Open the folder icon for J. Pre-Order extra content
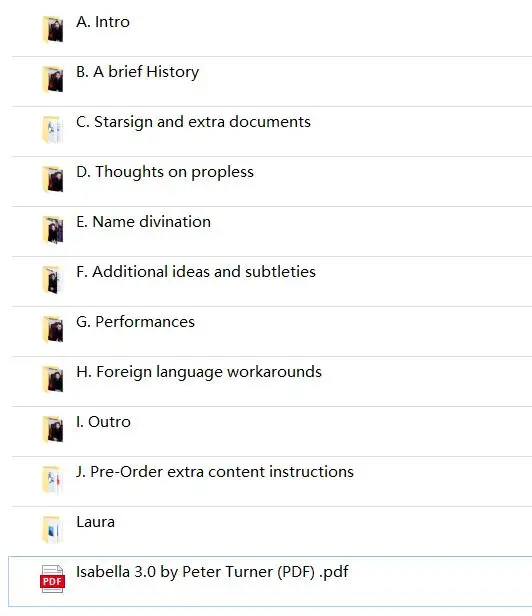Screen dimensions: 532x616 pyautogui.click(x=53, y=479)
